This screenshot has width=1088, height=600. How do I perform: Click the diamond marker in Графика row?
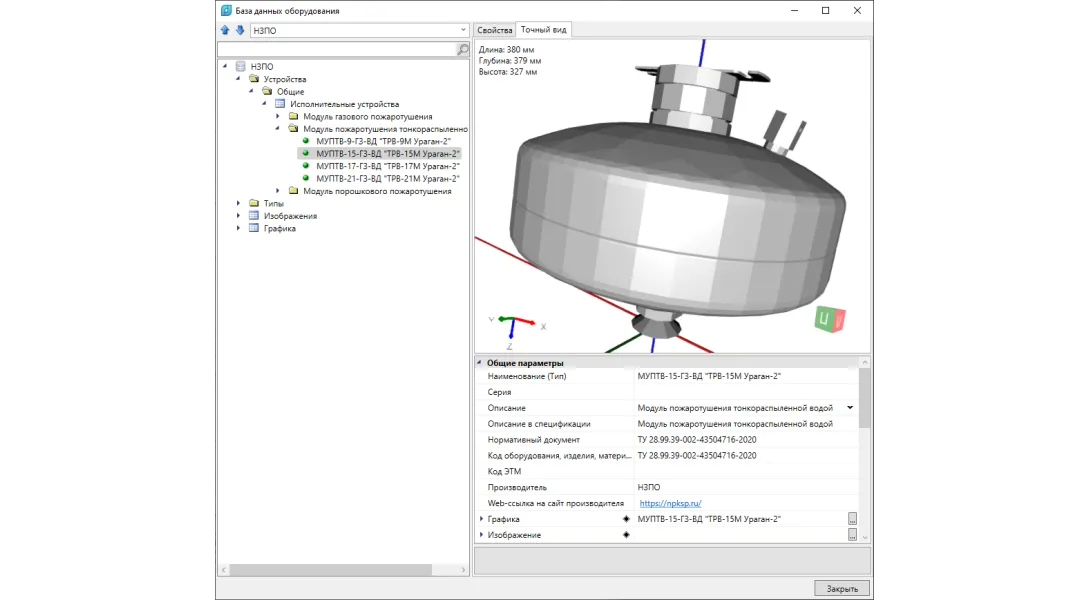click(626, 519)
